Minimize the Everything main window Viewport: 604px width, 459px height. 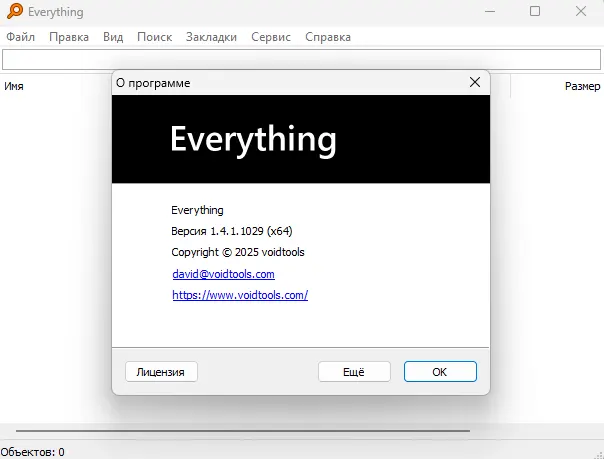490,12
